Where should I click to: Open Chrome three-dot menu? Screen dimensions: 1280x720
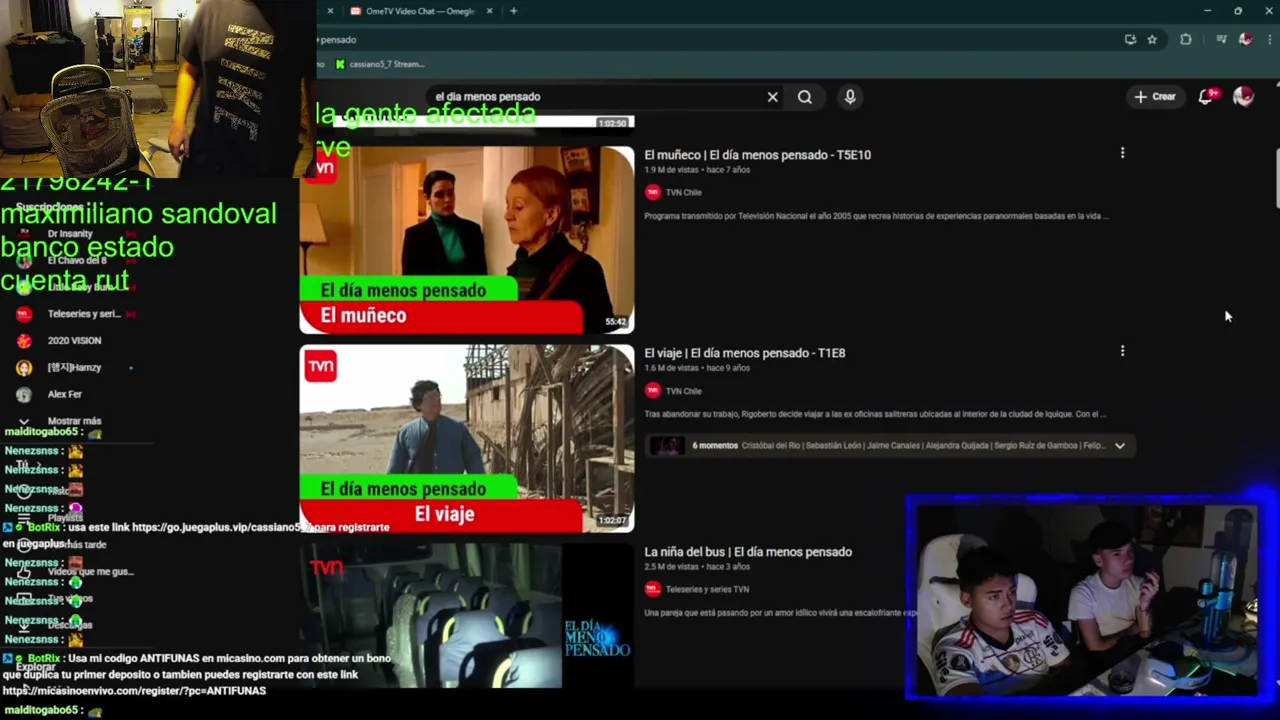(1269, 40)
